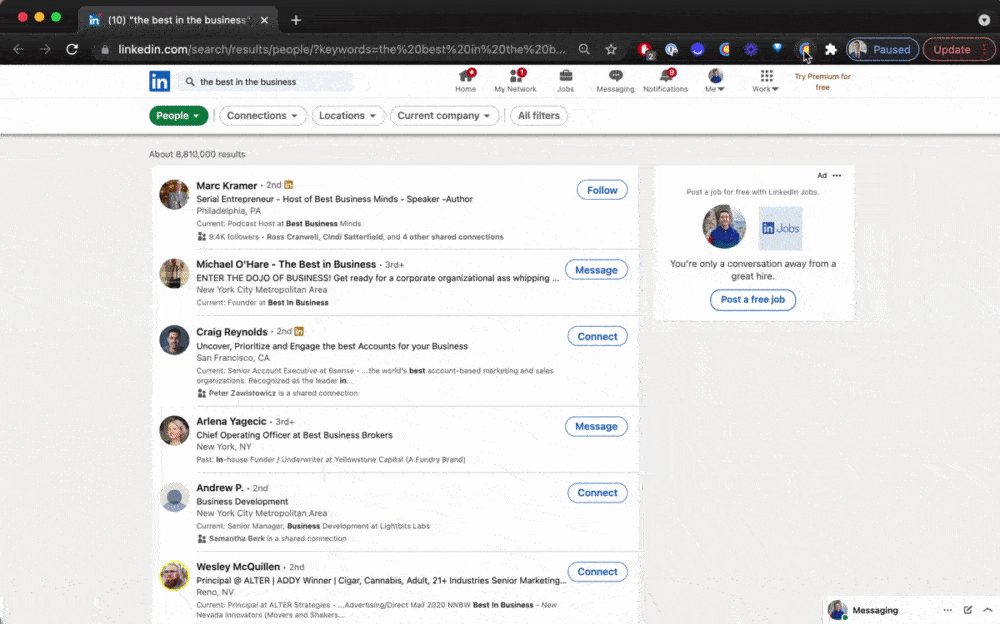Click Arlena Yagecic's profile photo
Screen dimensions: 1000x624
pos(174,430)
